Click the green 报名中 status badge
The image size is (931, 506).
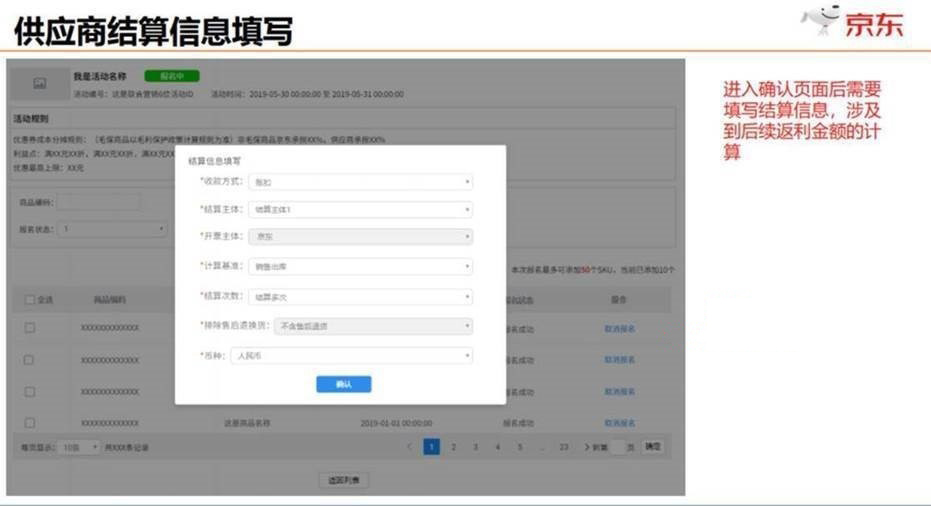point(172,76)
